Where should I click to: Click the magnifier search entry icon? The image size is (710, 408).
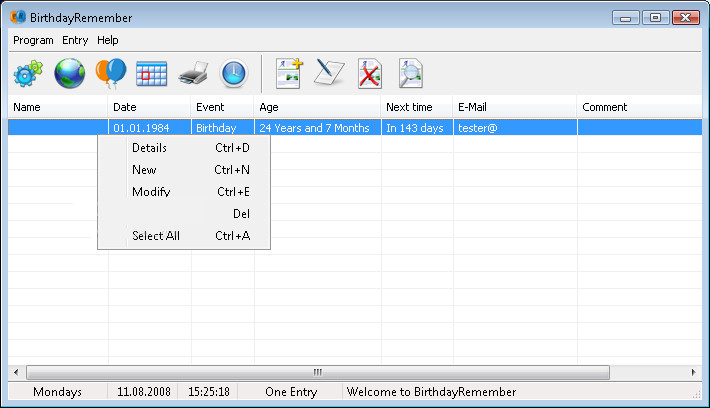click(x=411, y=73)
